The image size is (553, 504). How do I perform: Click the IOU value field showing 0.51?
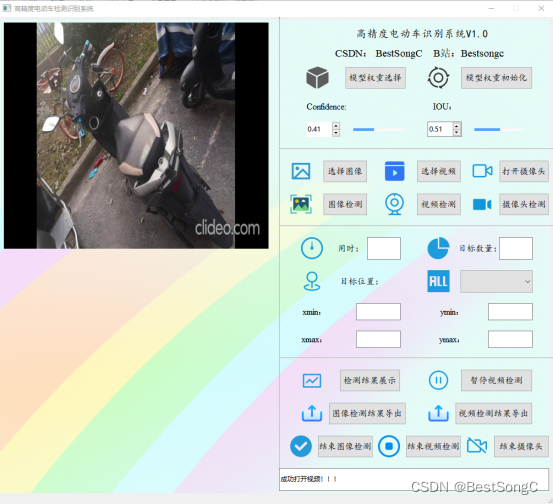coord(440,129)
